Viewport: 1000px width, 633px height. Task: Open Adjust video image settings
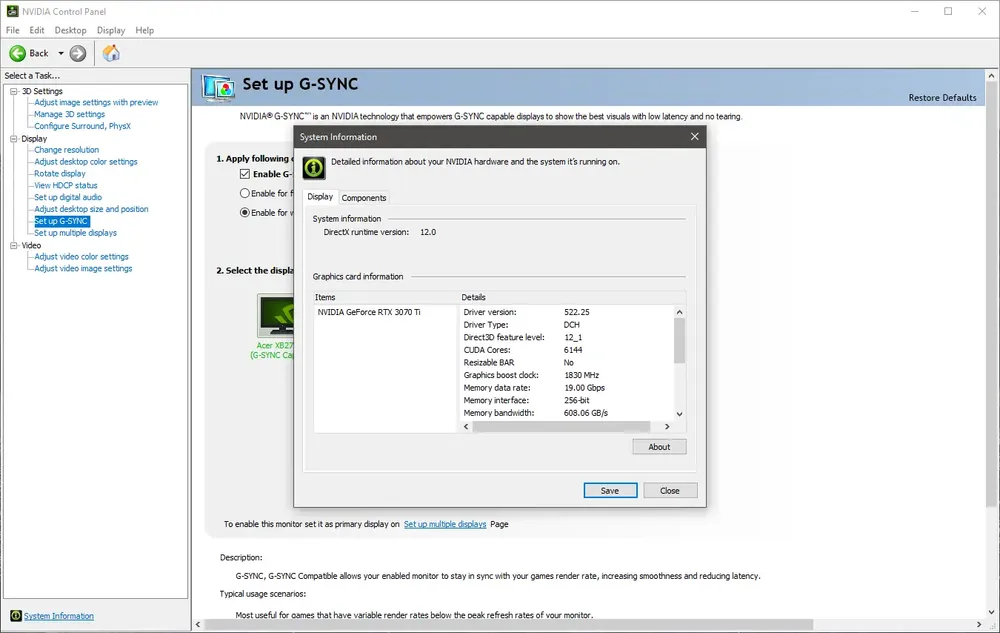(x=84, y=268)
